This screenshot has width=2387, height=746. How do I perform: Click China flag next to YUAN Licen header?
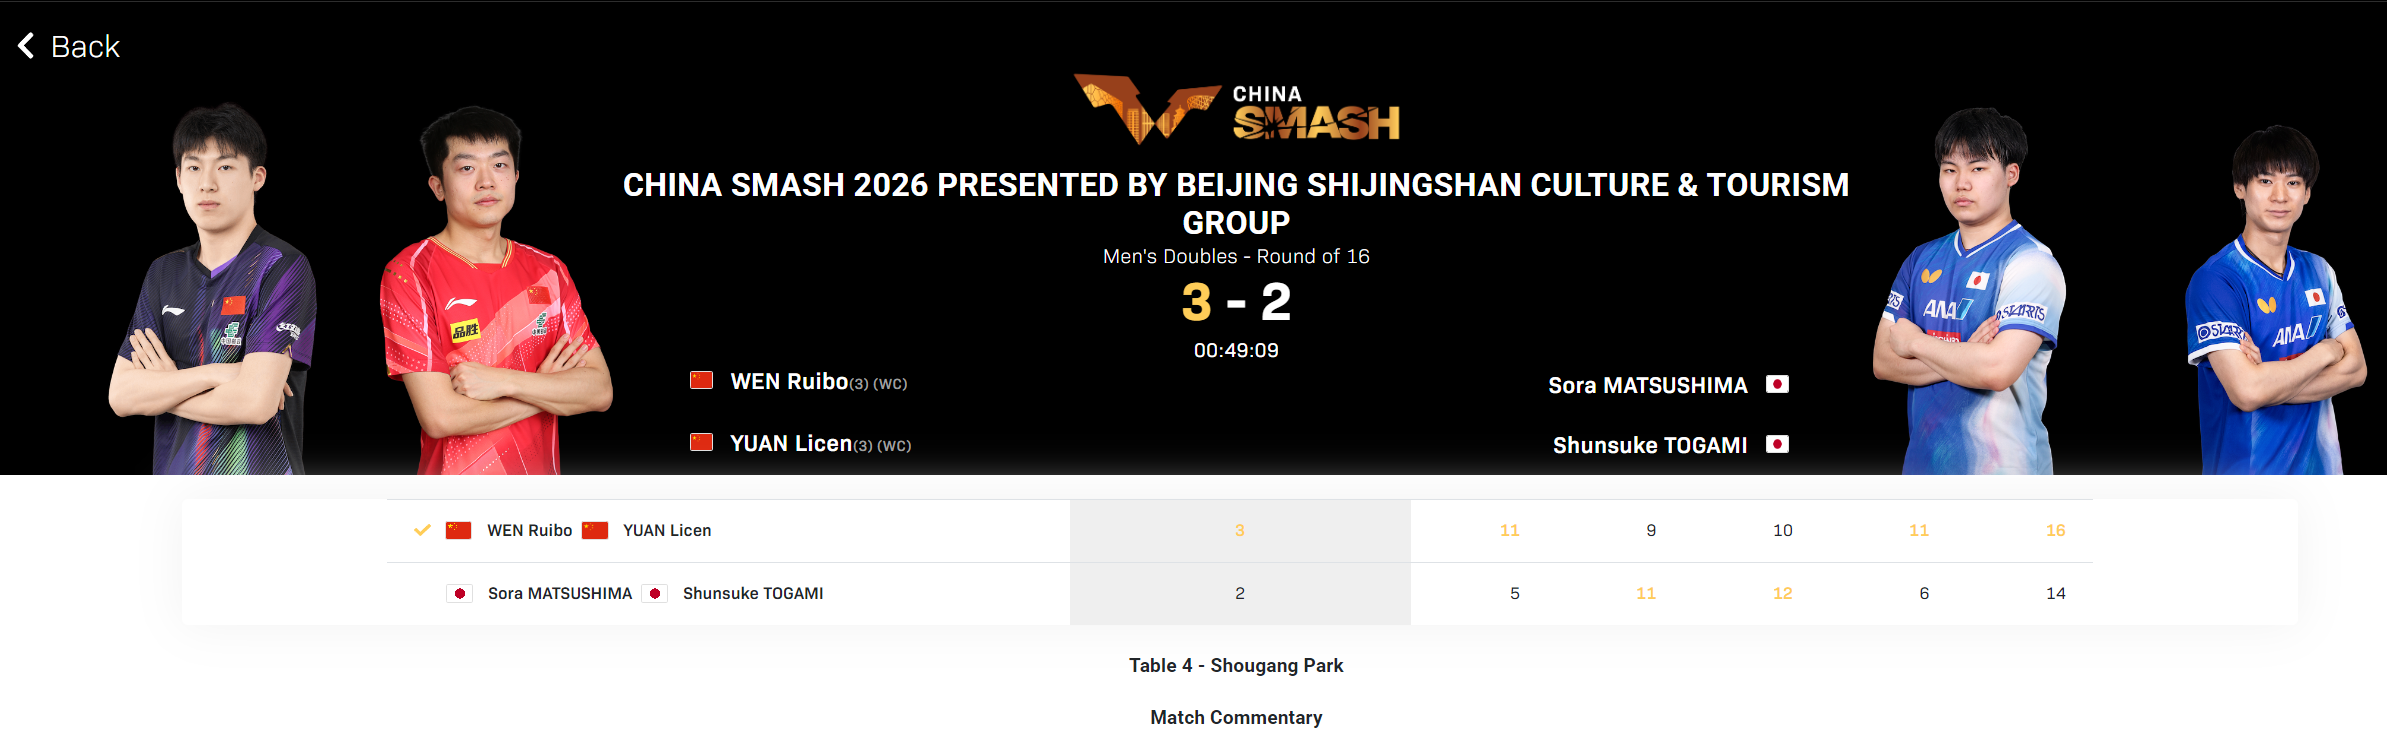pos(701,442)
